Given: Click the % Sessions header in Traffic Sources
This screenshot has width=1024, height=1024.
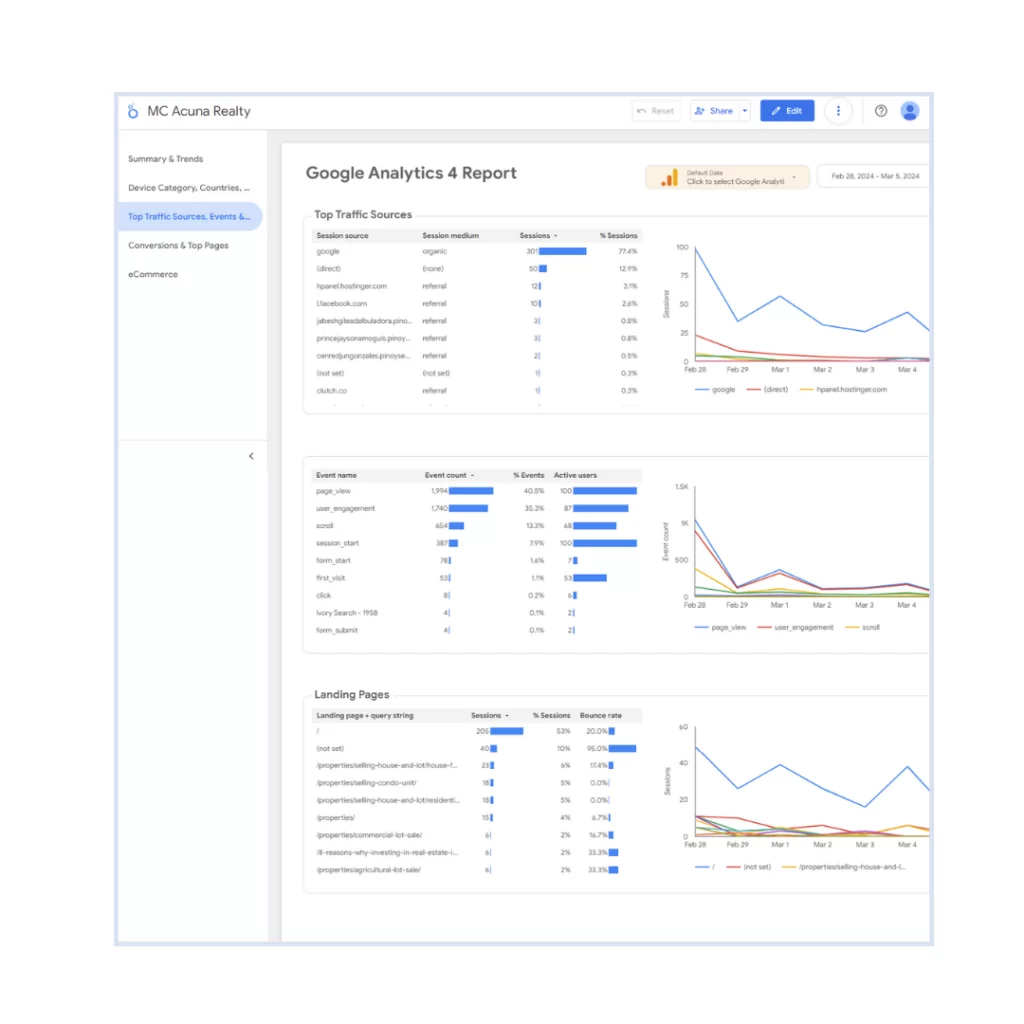Looking at the screenshot, I should (x=618, y=236).
